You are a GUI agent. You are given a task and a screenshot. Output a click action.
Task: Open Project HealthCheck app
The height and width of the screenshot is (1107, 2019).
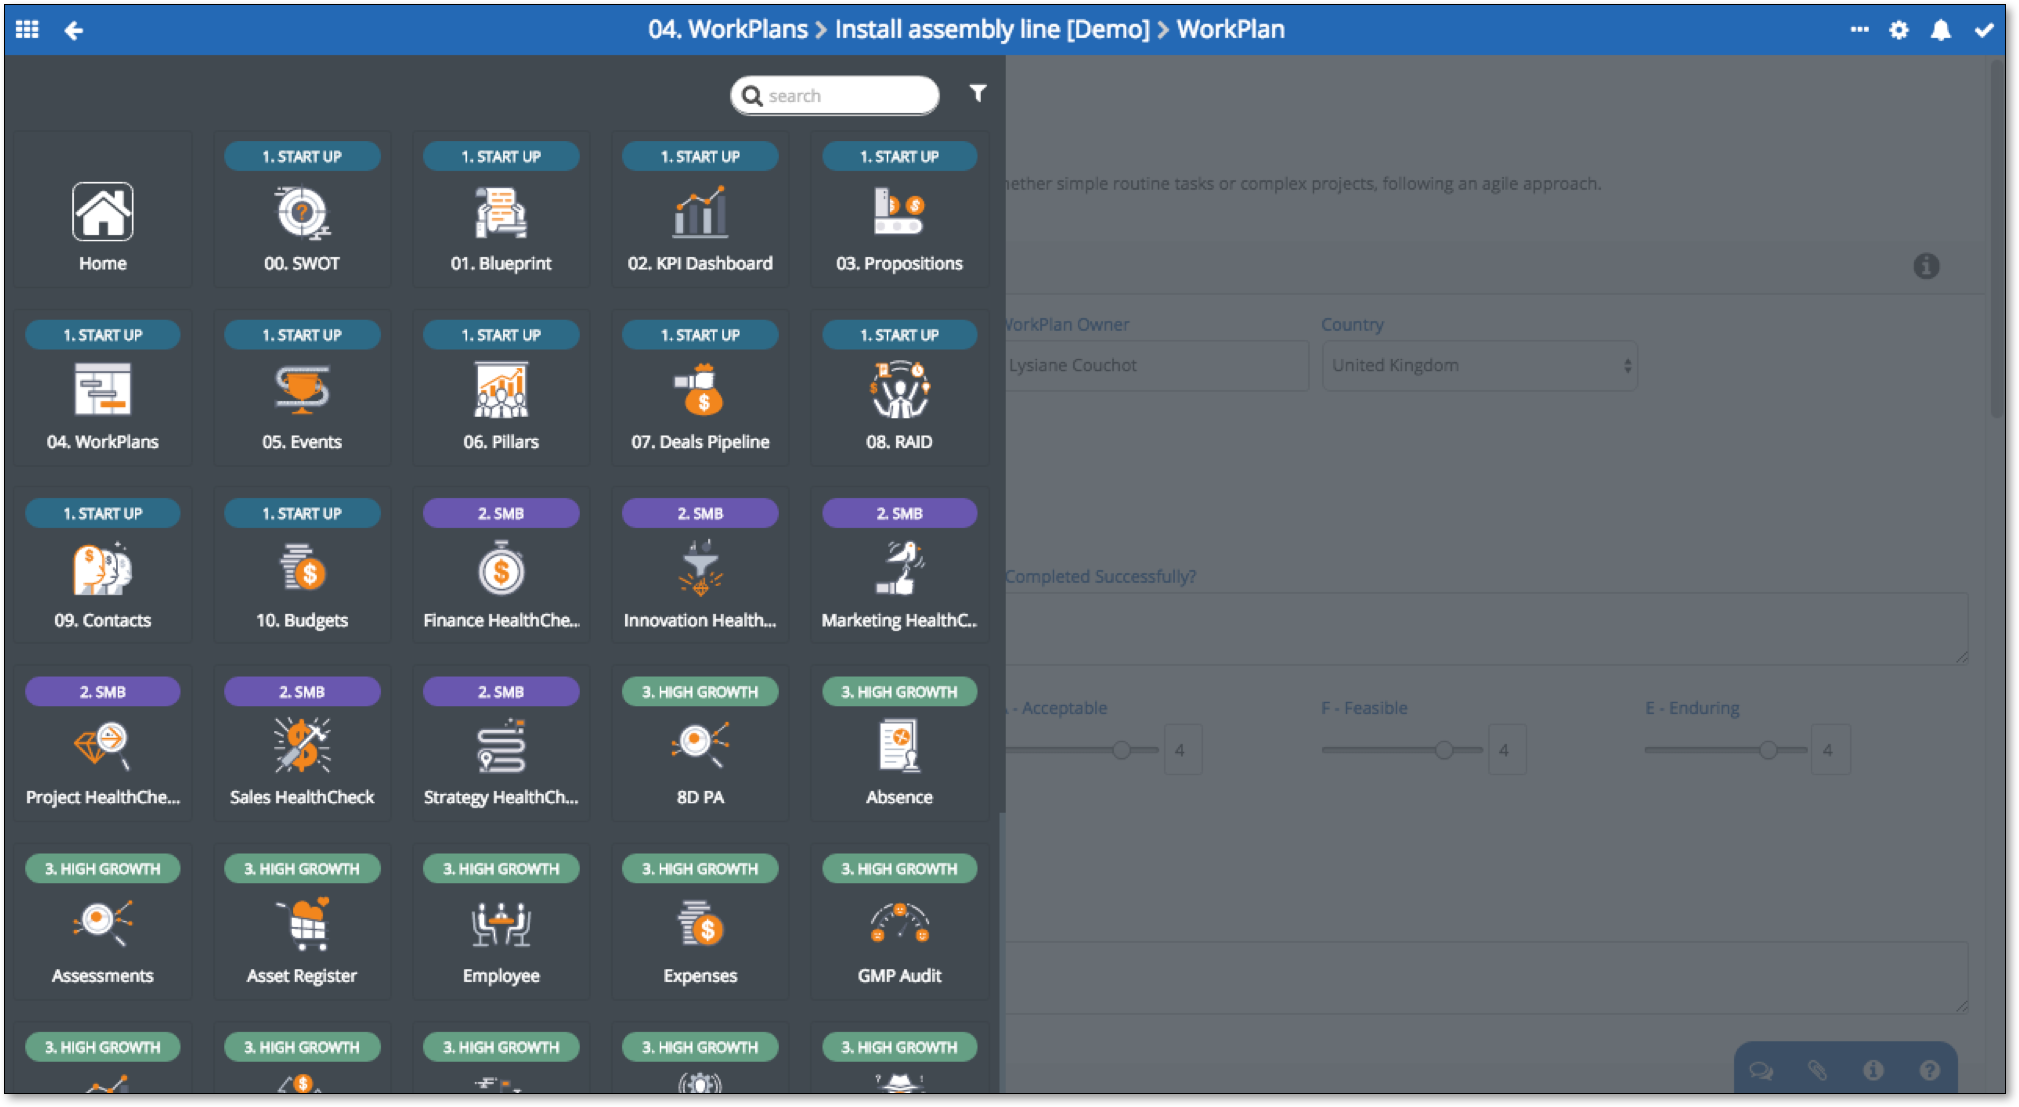coord(102,744)
